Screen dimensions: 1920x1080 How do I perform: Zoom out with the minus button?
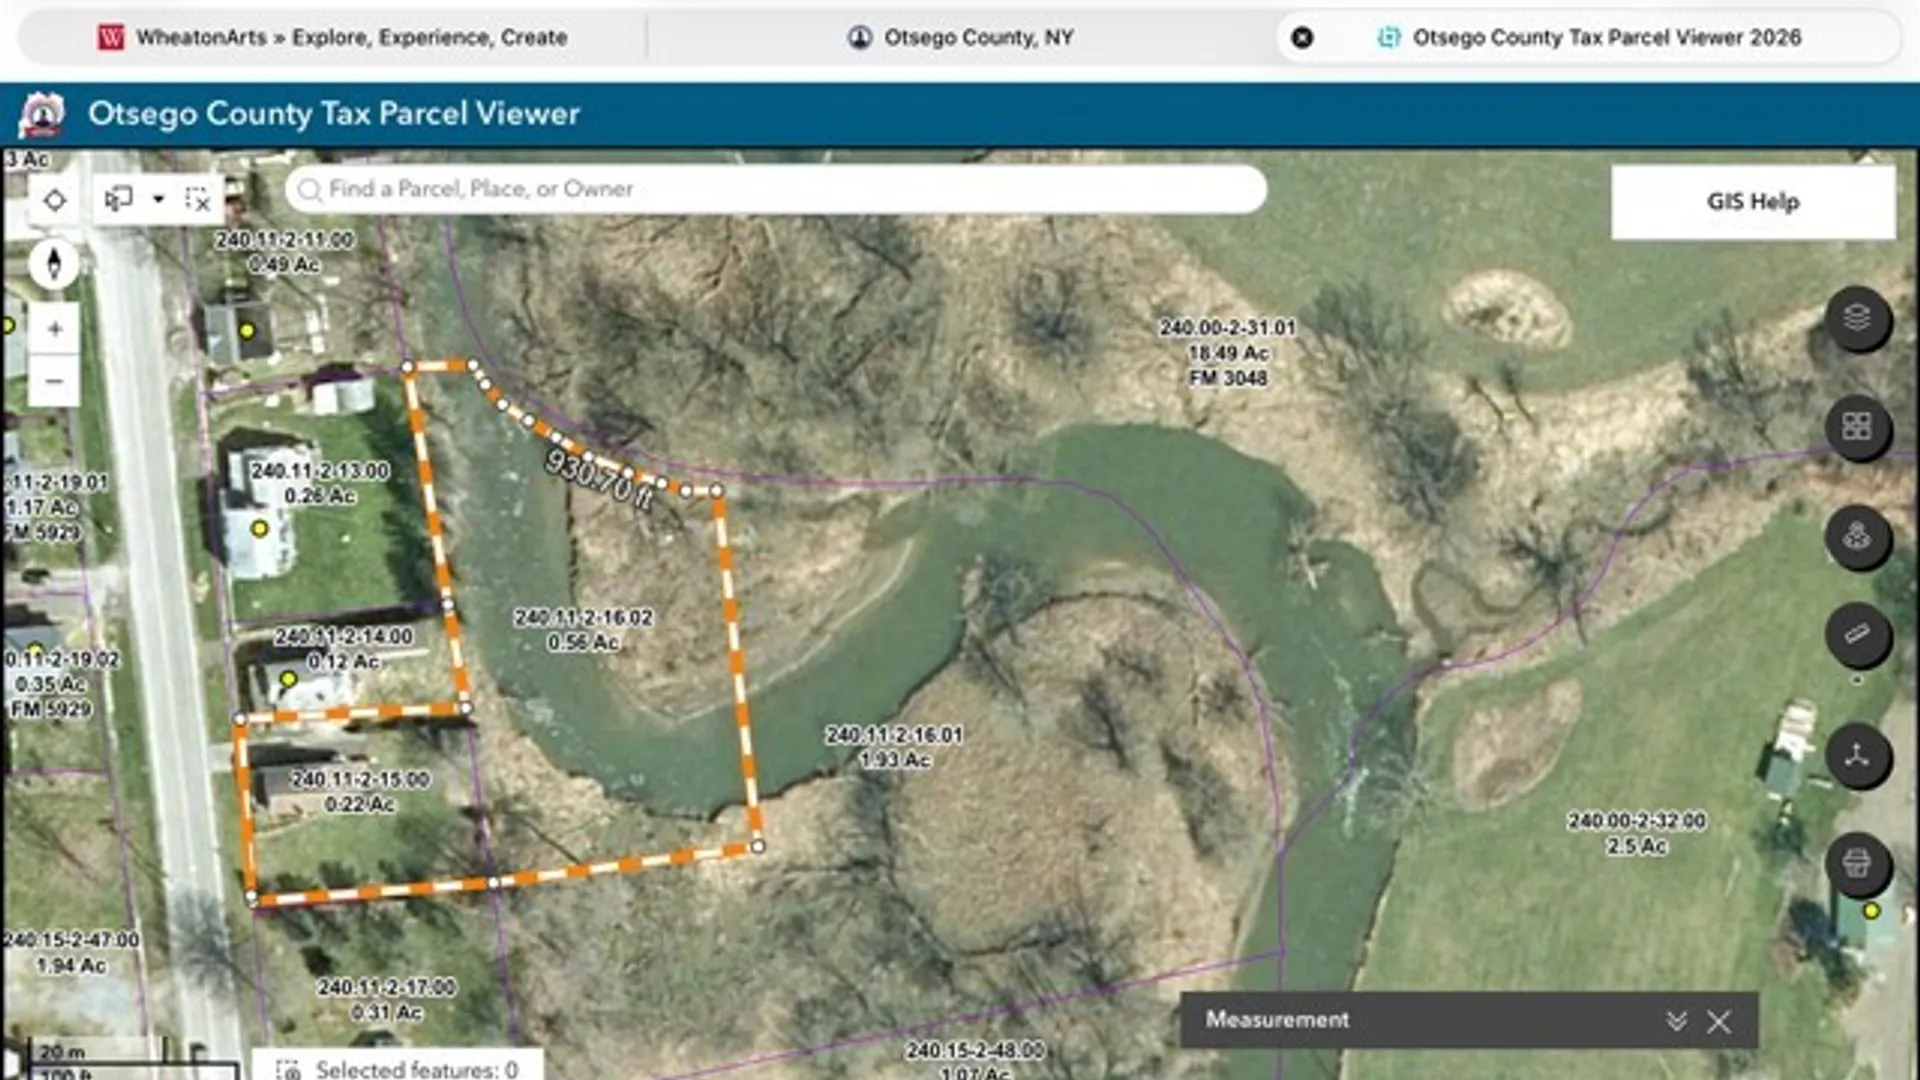click(55, 381)
